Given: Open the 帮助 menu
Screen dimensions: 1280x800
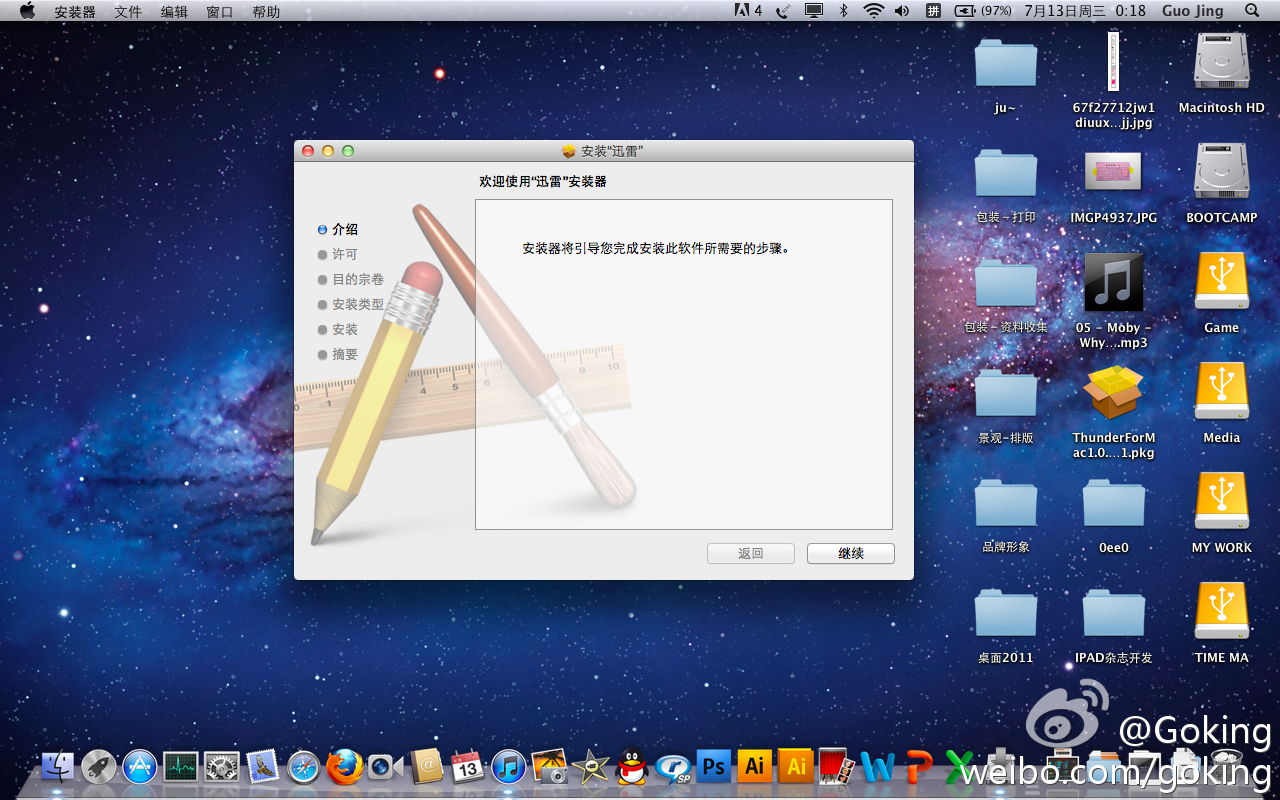Looking at the screenshot, I should click(266, 11).
